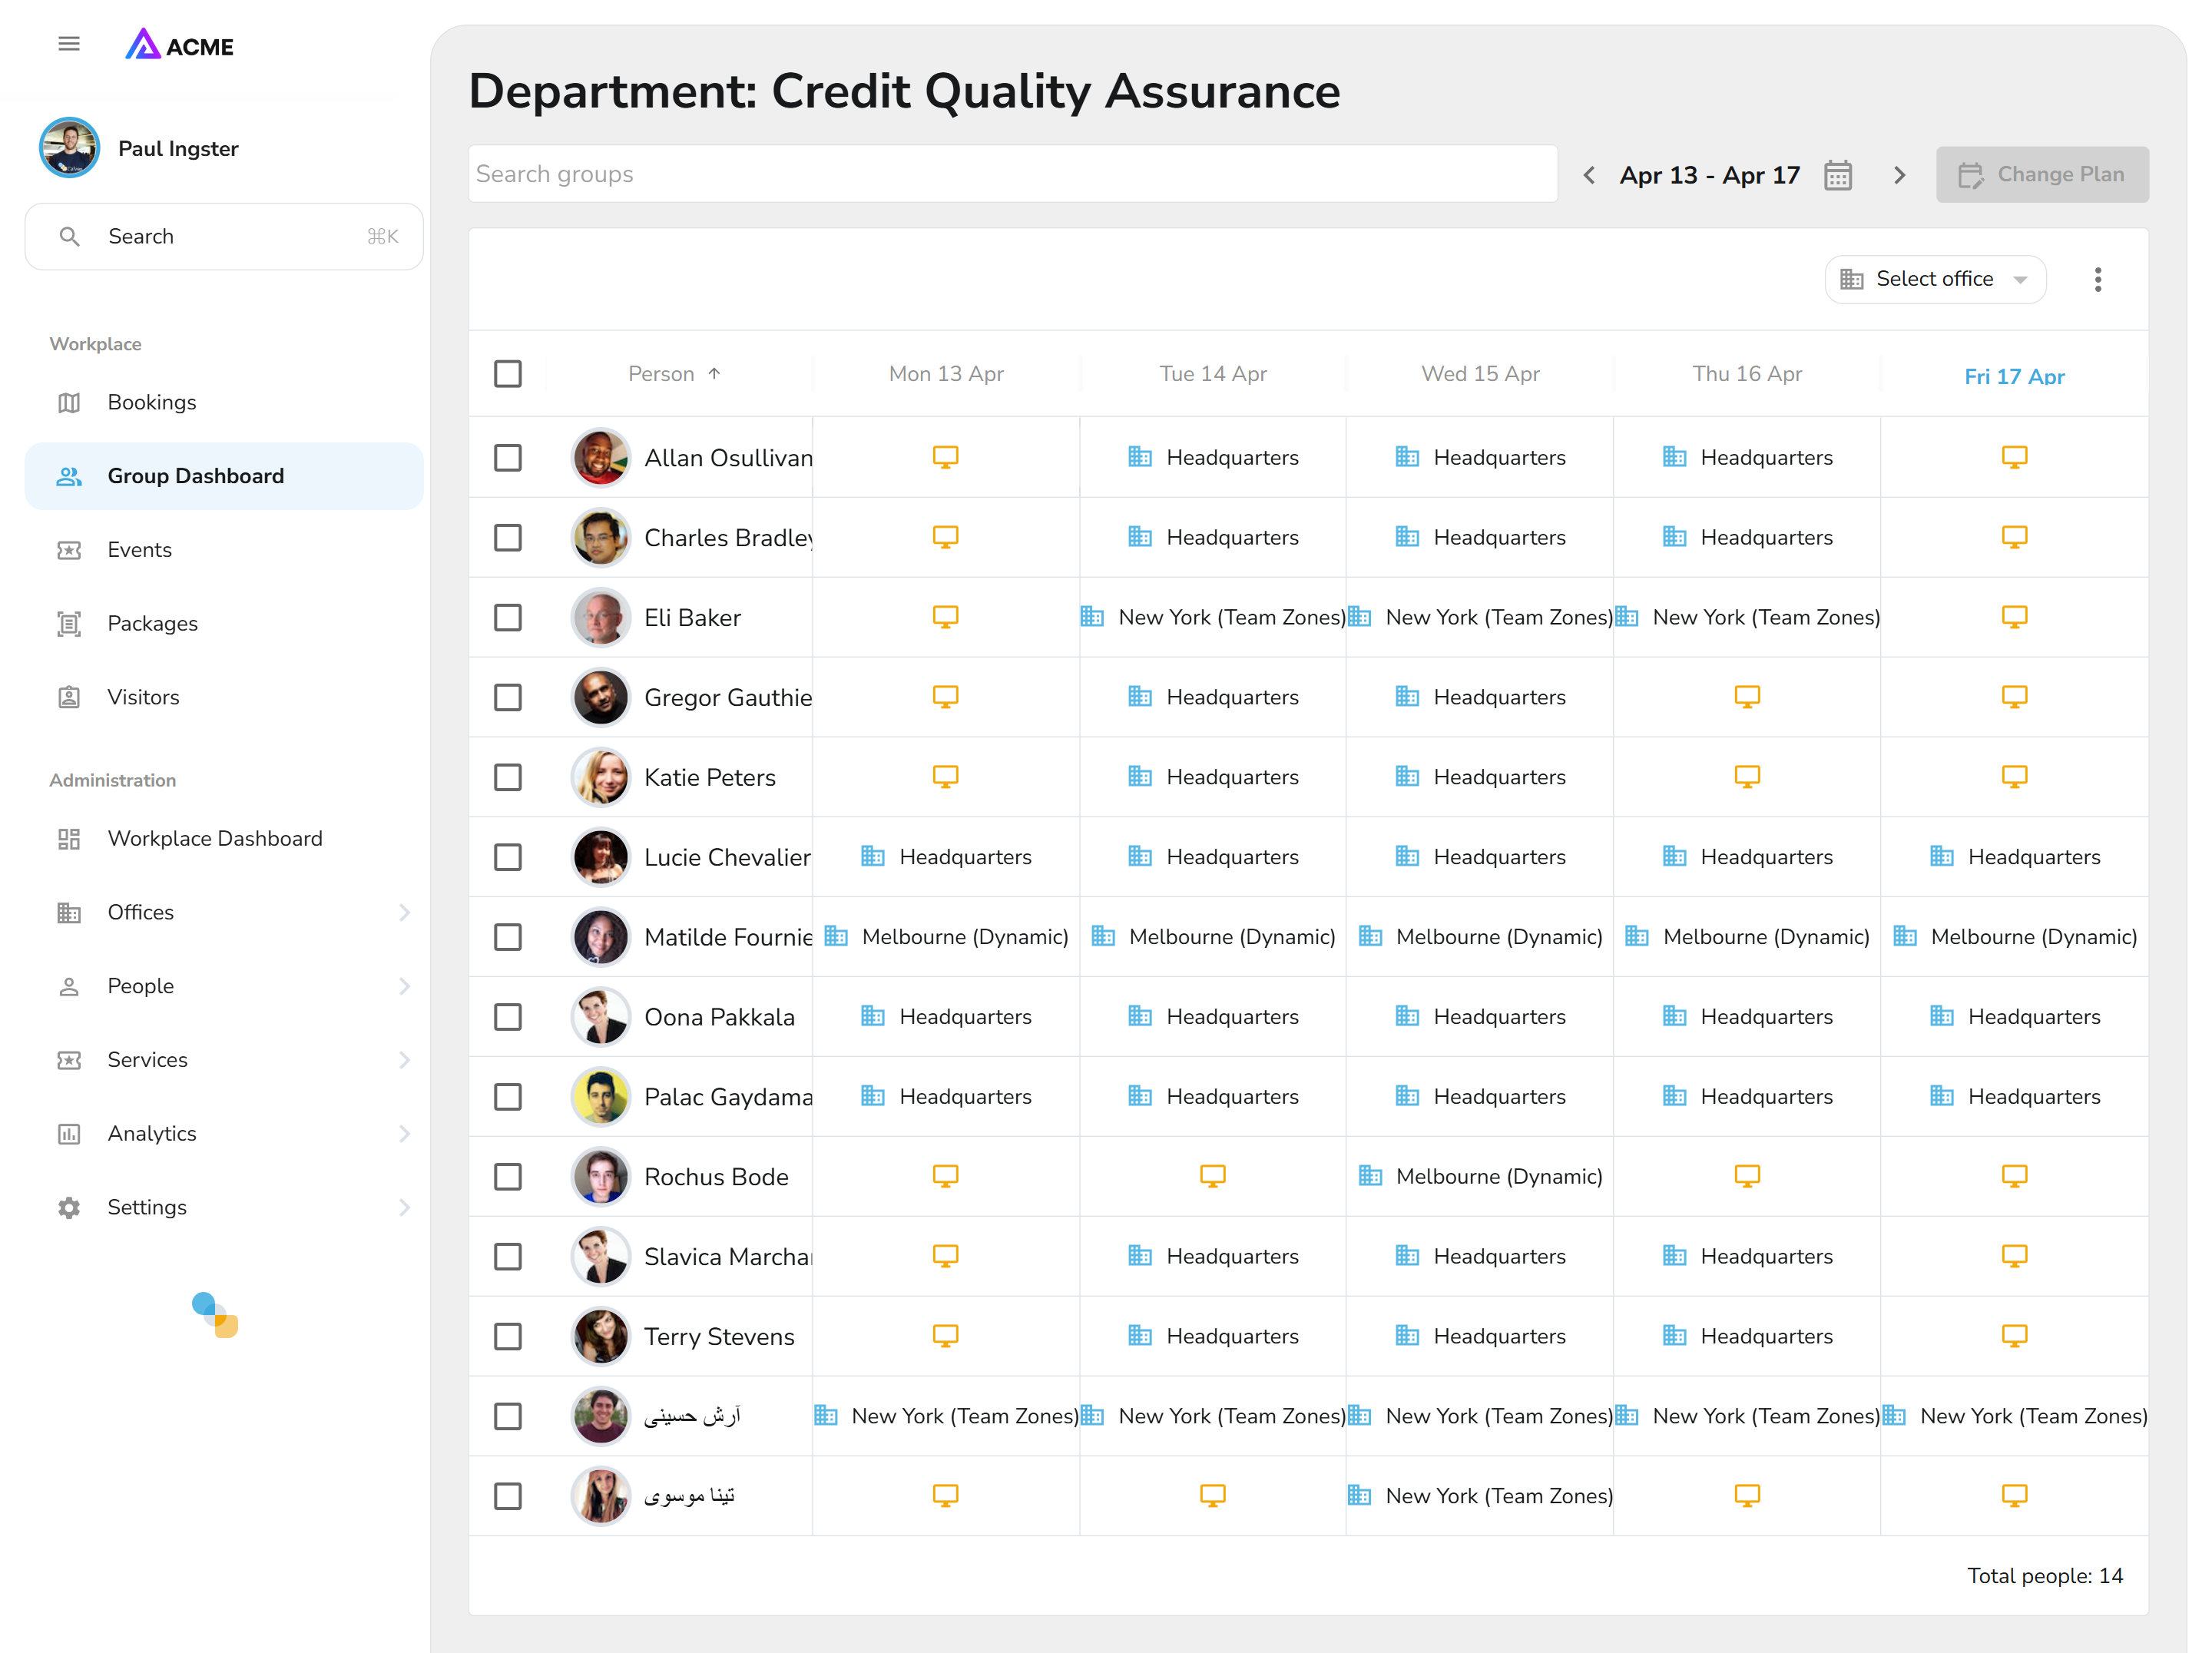The width and height of the screenshot is (2212, 1653).
Task: Select Rochus Bode's row checkbox
Action: [508, 1176]
